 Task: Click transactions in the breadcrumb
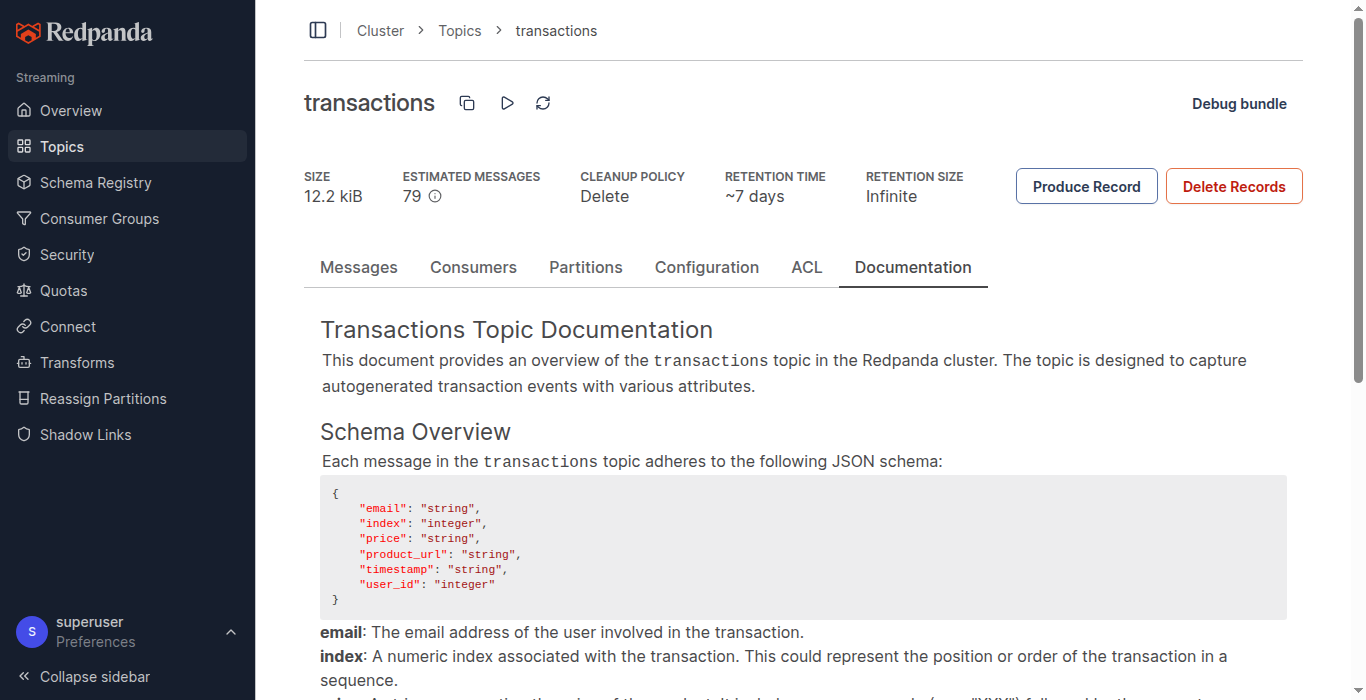(x=556, y=31)
